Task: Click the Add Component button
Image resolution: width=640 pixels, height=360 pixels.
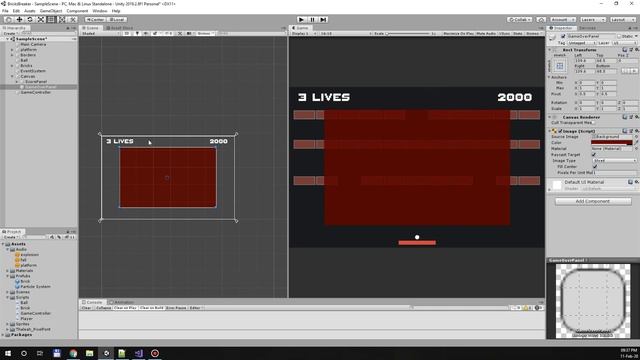Action: click(593, 201)
